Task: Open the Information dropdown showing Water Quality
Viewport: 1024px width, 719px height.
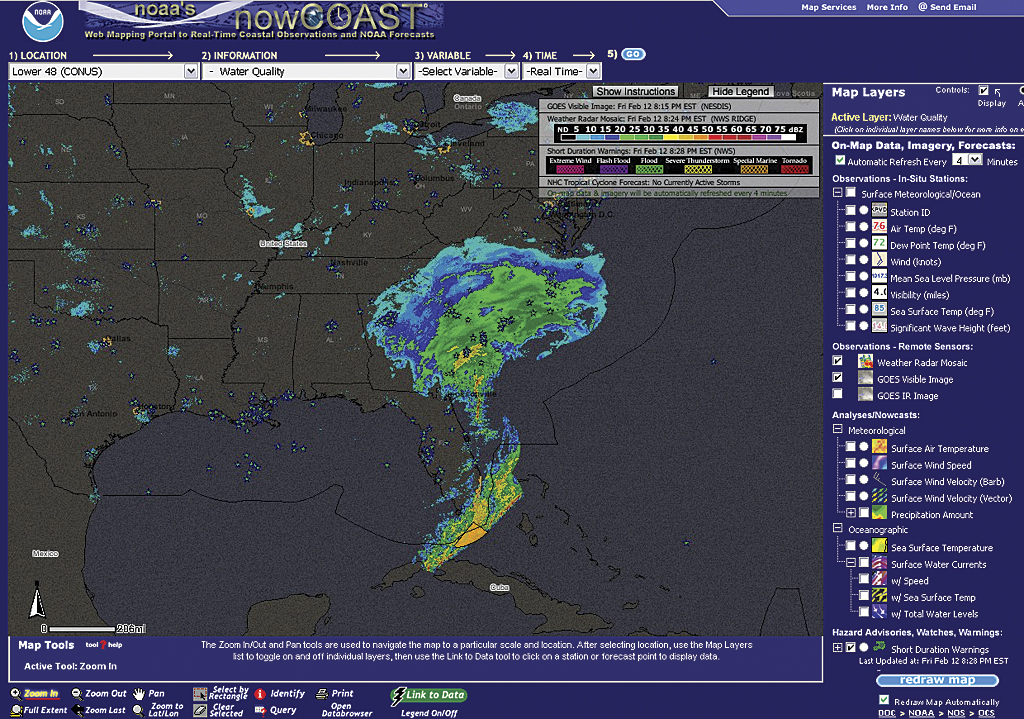Action: coord(306,71)
